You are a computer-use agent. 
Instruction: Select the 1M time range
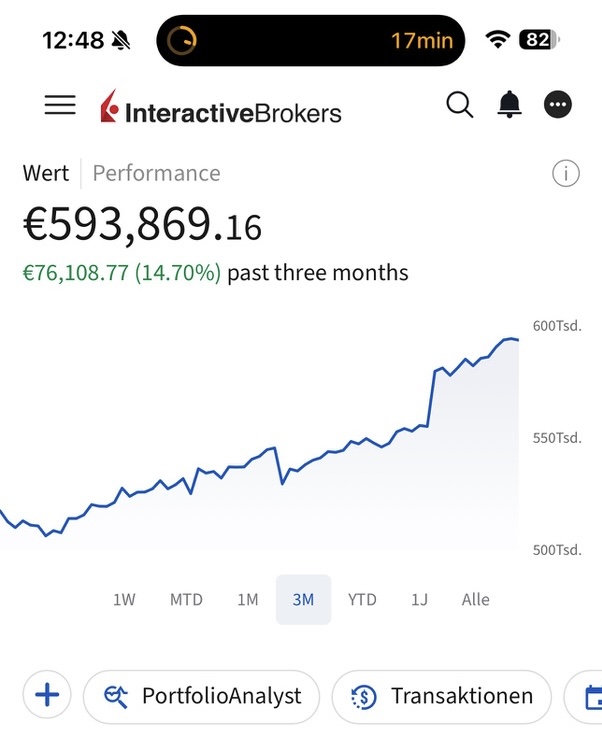(x=248, y=599)
